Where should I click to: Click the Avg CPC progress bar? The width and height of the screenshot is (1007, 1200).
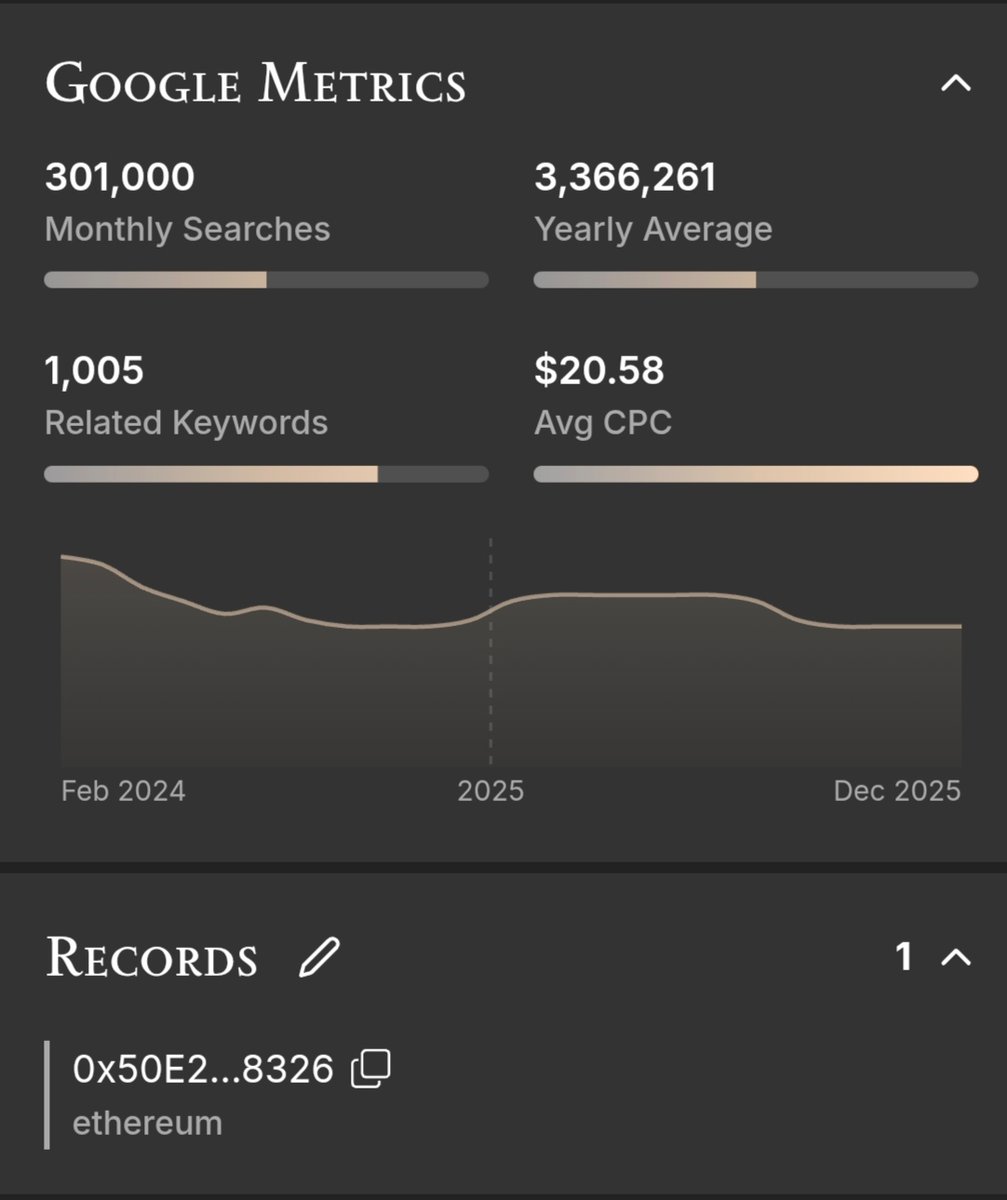[x=756, y=474]
